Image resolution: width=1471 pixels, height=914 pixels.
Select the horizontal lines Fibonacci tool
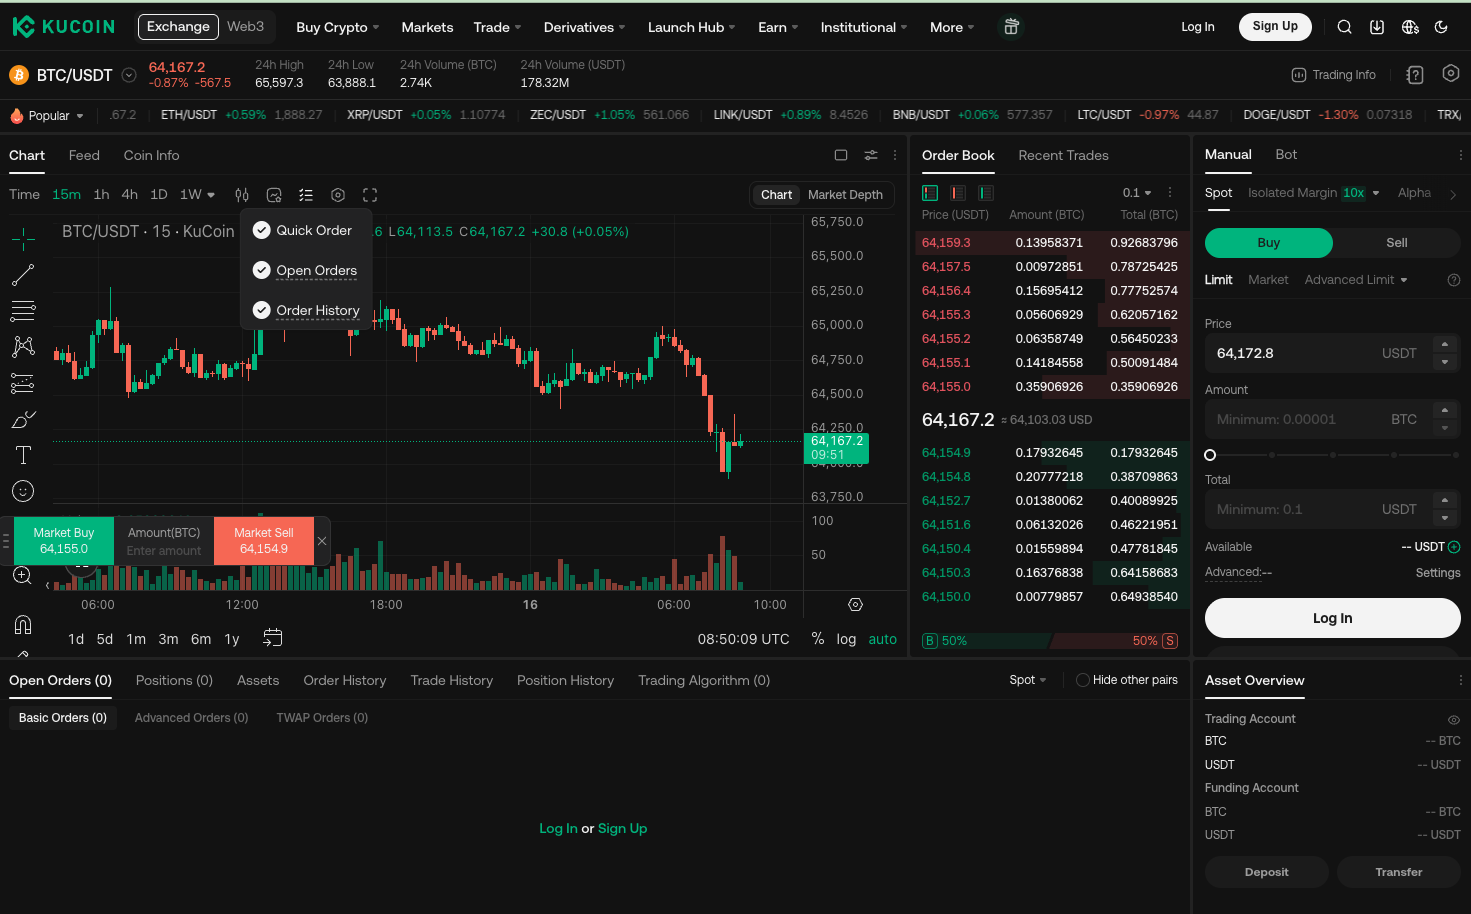coord(23,311)
